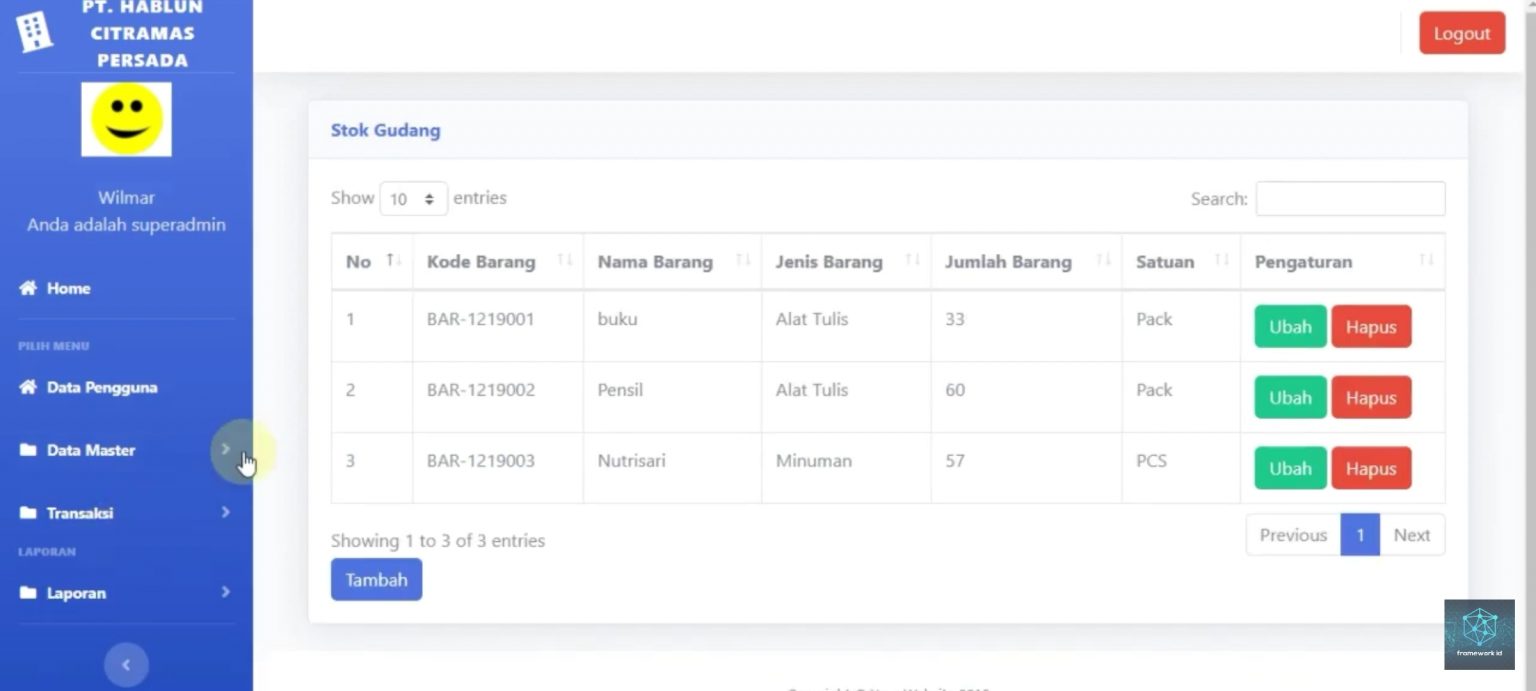Image resolution: width=1536 pixels, height=691 pixels.
Task: Click the Transaksi folder icon
Action: [x=28, y=513]
